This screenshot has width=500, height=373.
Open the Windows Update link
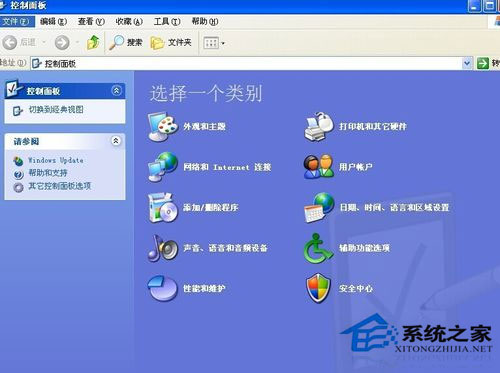click(56, 160)
